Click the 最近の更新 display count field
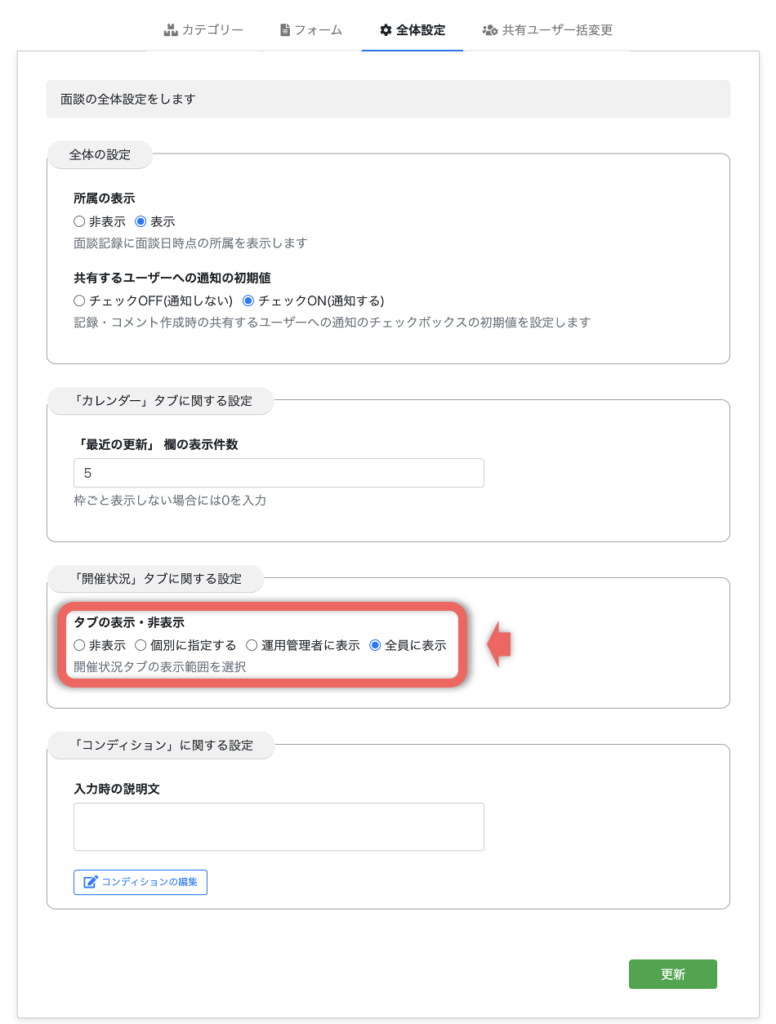This screenshot has width=776, height=1024. tap(278, 473)
